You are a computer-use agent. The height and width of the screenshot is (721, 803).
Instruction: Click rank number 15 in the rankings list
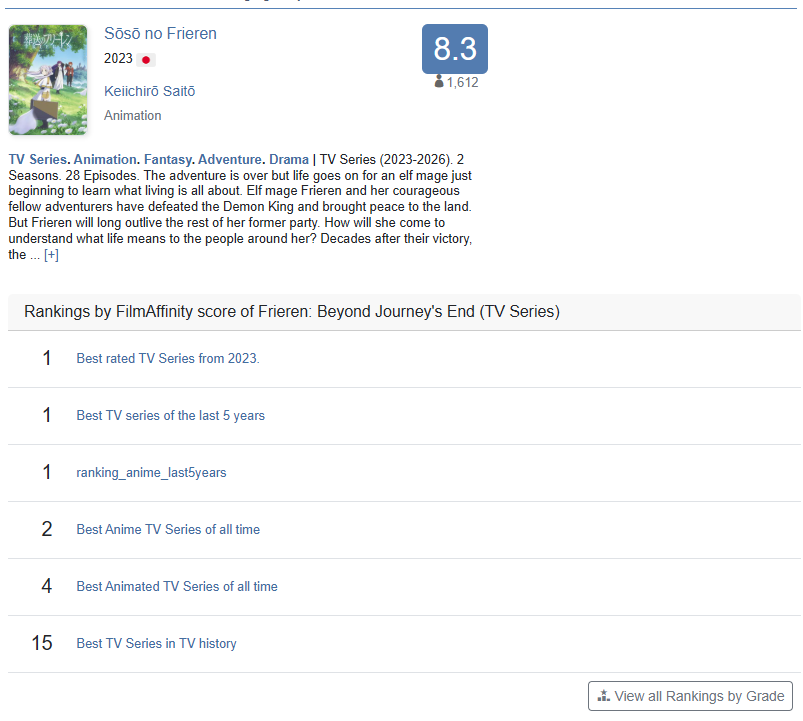[42, 643]
